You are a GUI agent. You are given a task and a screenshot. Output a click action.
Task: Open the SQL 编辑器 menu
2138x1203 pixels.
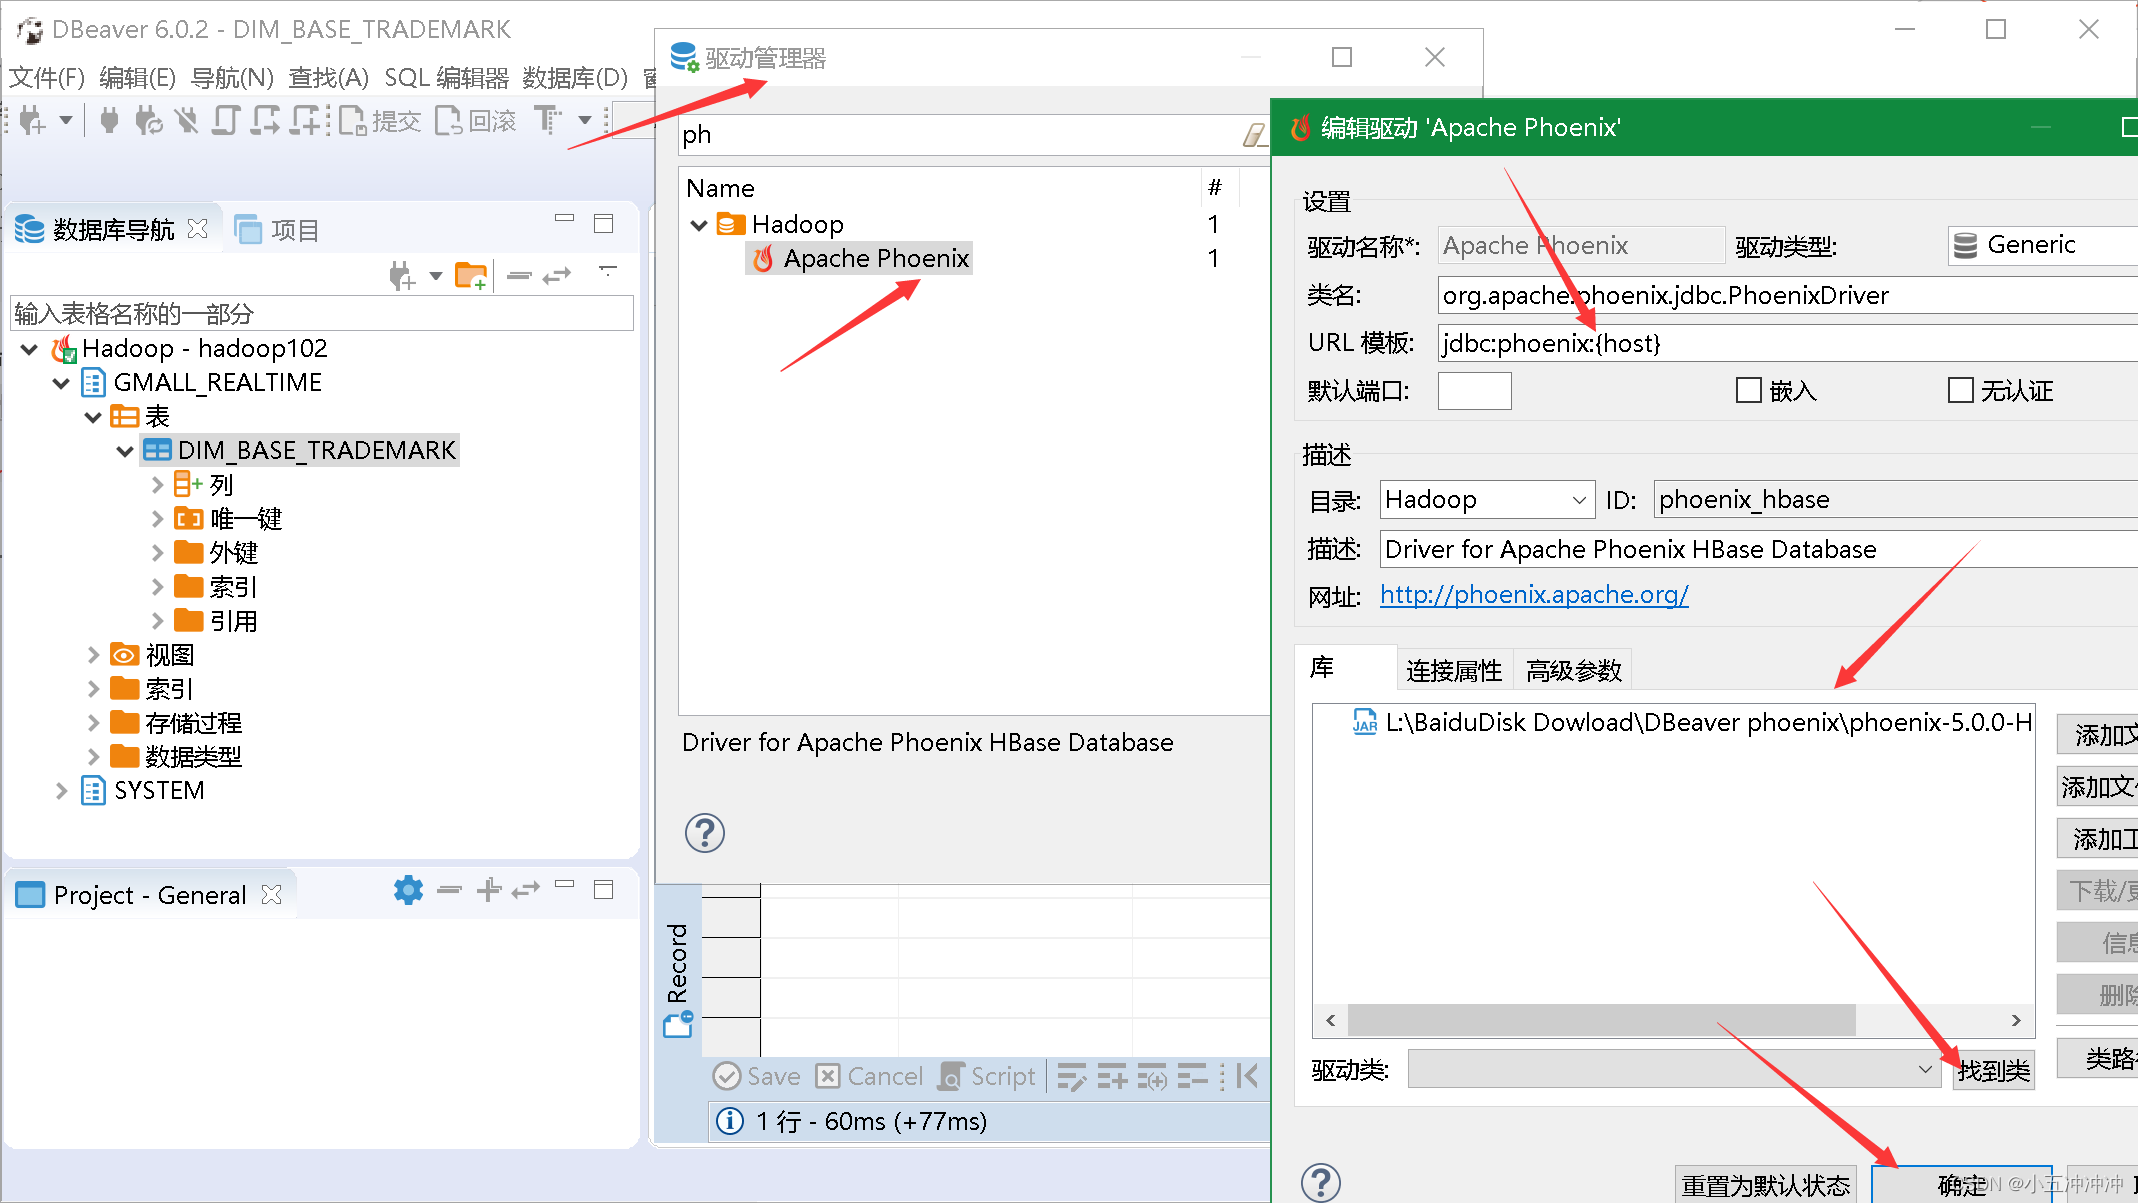446,77
